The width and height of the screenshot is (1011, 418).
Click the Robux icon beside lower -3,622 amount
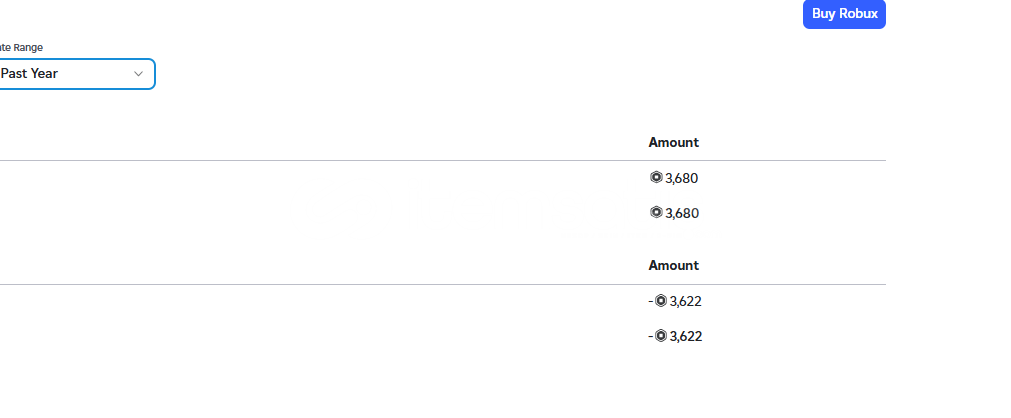pyautogui.click(x=660, y=336)
